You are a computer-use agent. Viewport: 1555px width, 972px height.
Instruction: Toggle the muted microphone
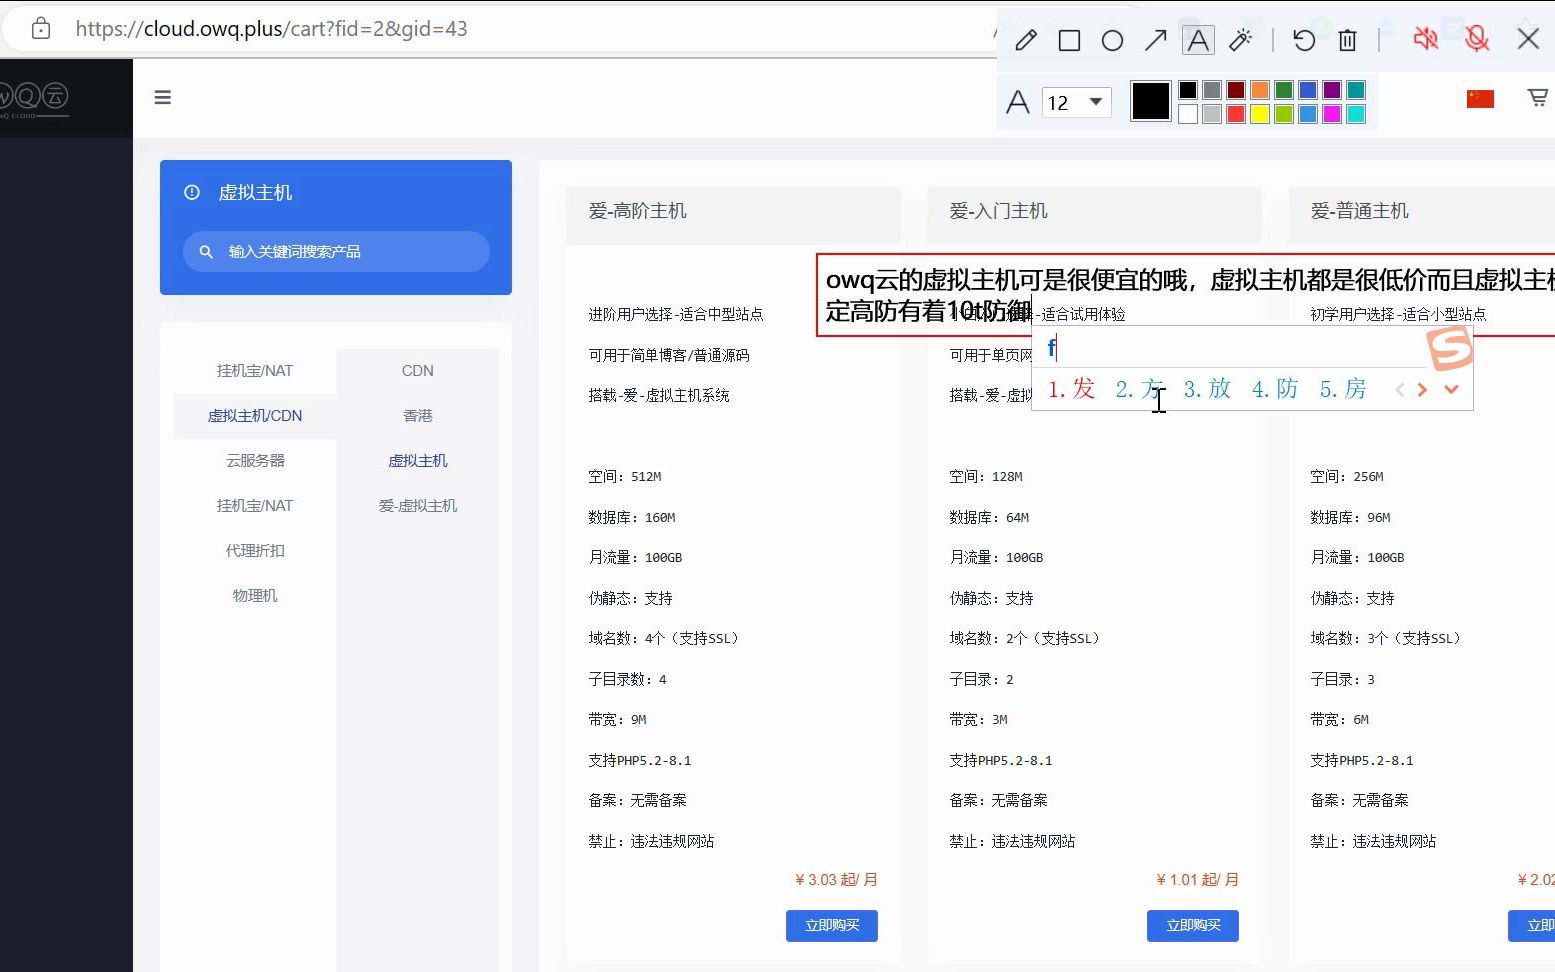click(x=1477, y=39)
